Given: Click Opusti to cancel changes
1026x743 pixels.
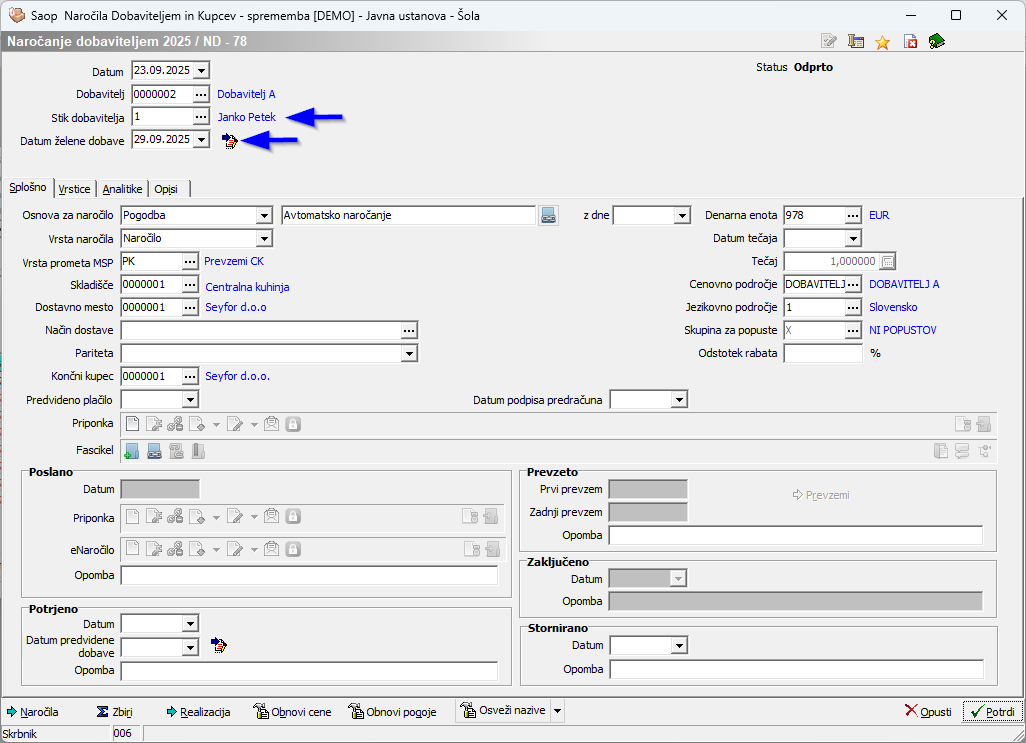Looking at the screenshot, I should point(928,712).
